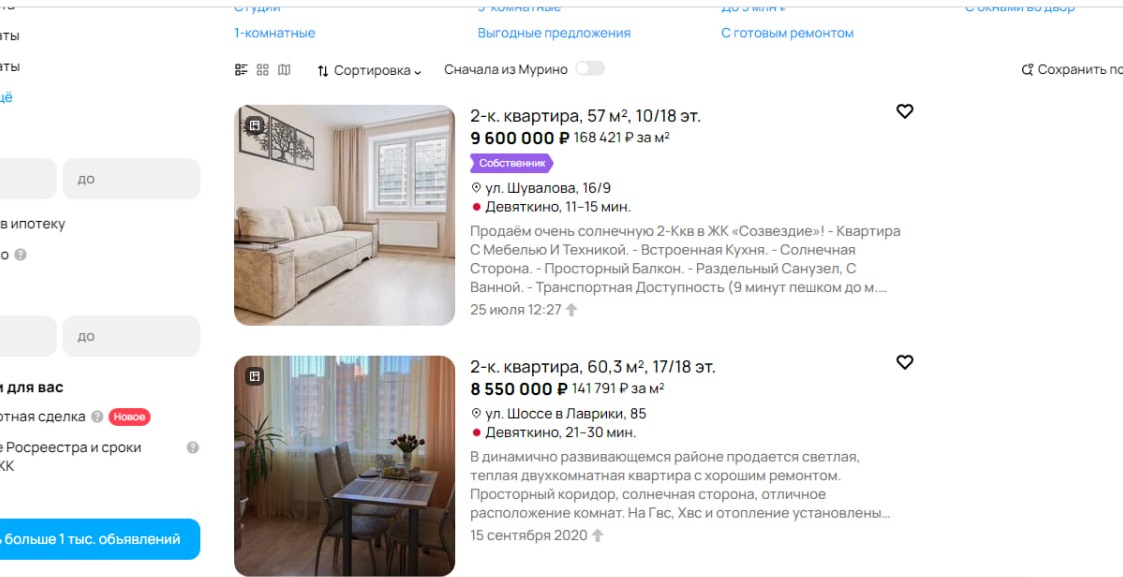
Task: Open the Сортировка dropdown
Action: click(370, 70)
